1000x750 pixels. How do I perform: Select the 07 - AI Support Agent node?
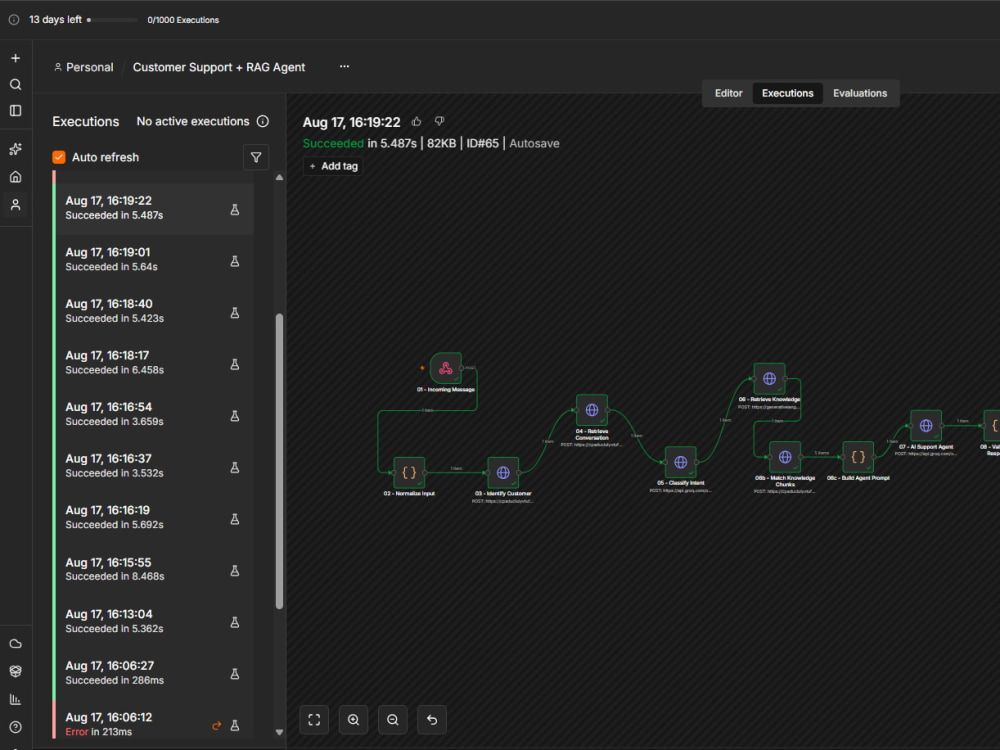coord(926,425)
